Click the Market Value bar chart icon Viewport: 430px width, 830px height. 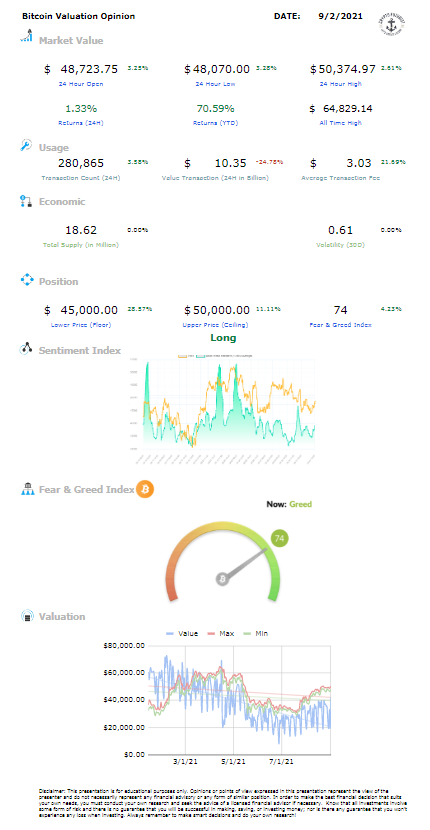click(26, 37)
